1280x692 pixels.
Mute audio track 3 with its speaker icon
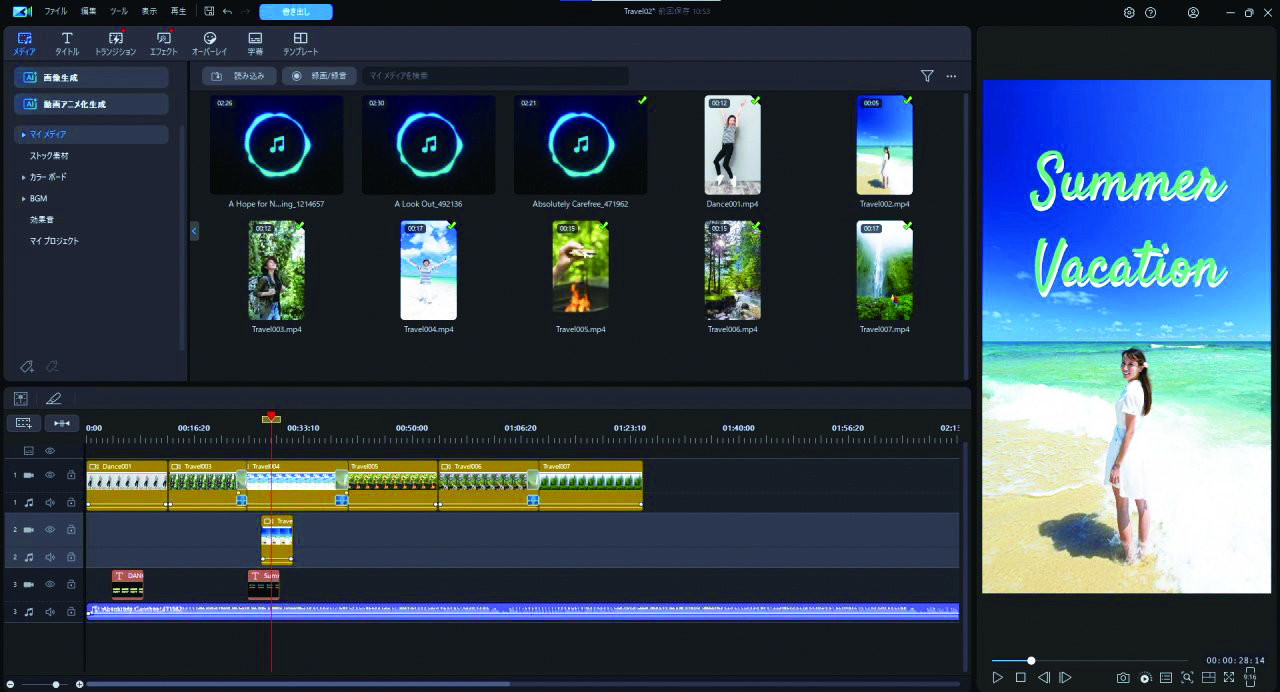(50, 612)
